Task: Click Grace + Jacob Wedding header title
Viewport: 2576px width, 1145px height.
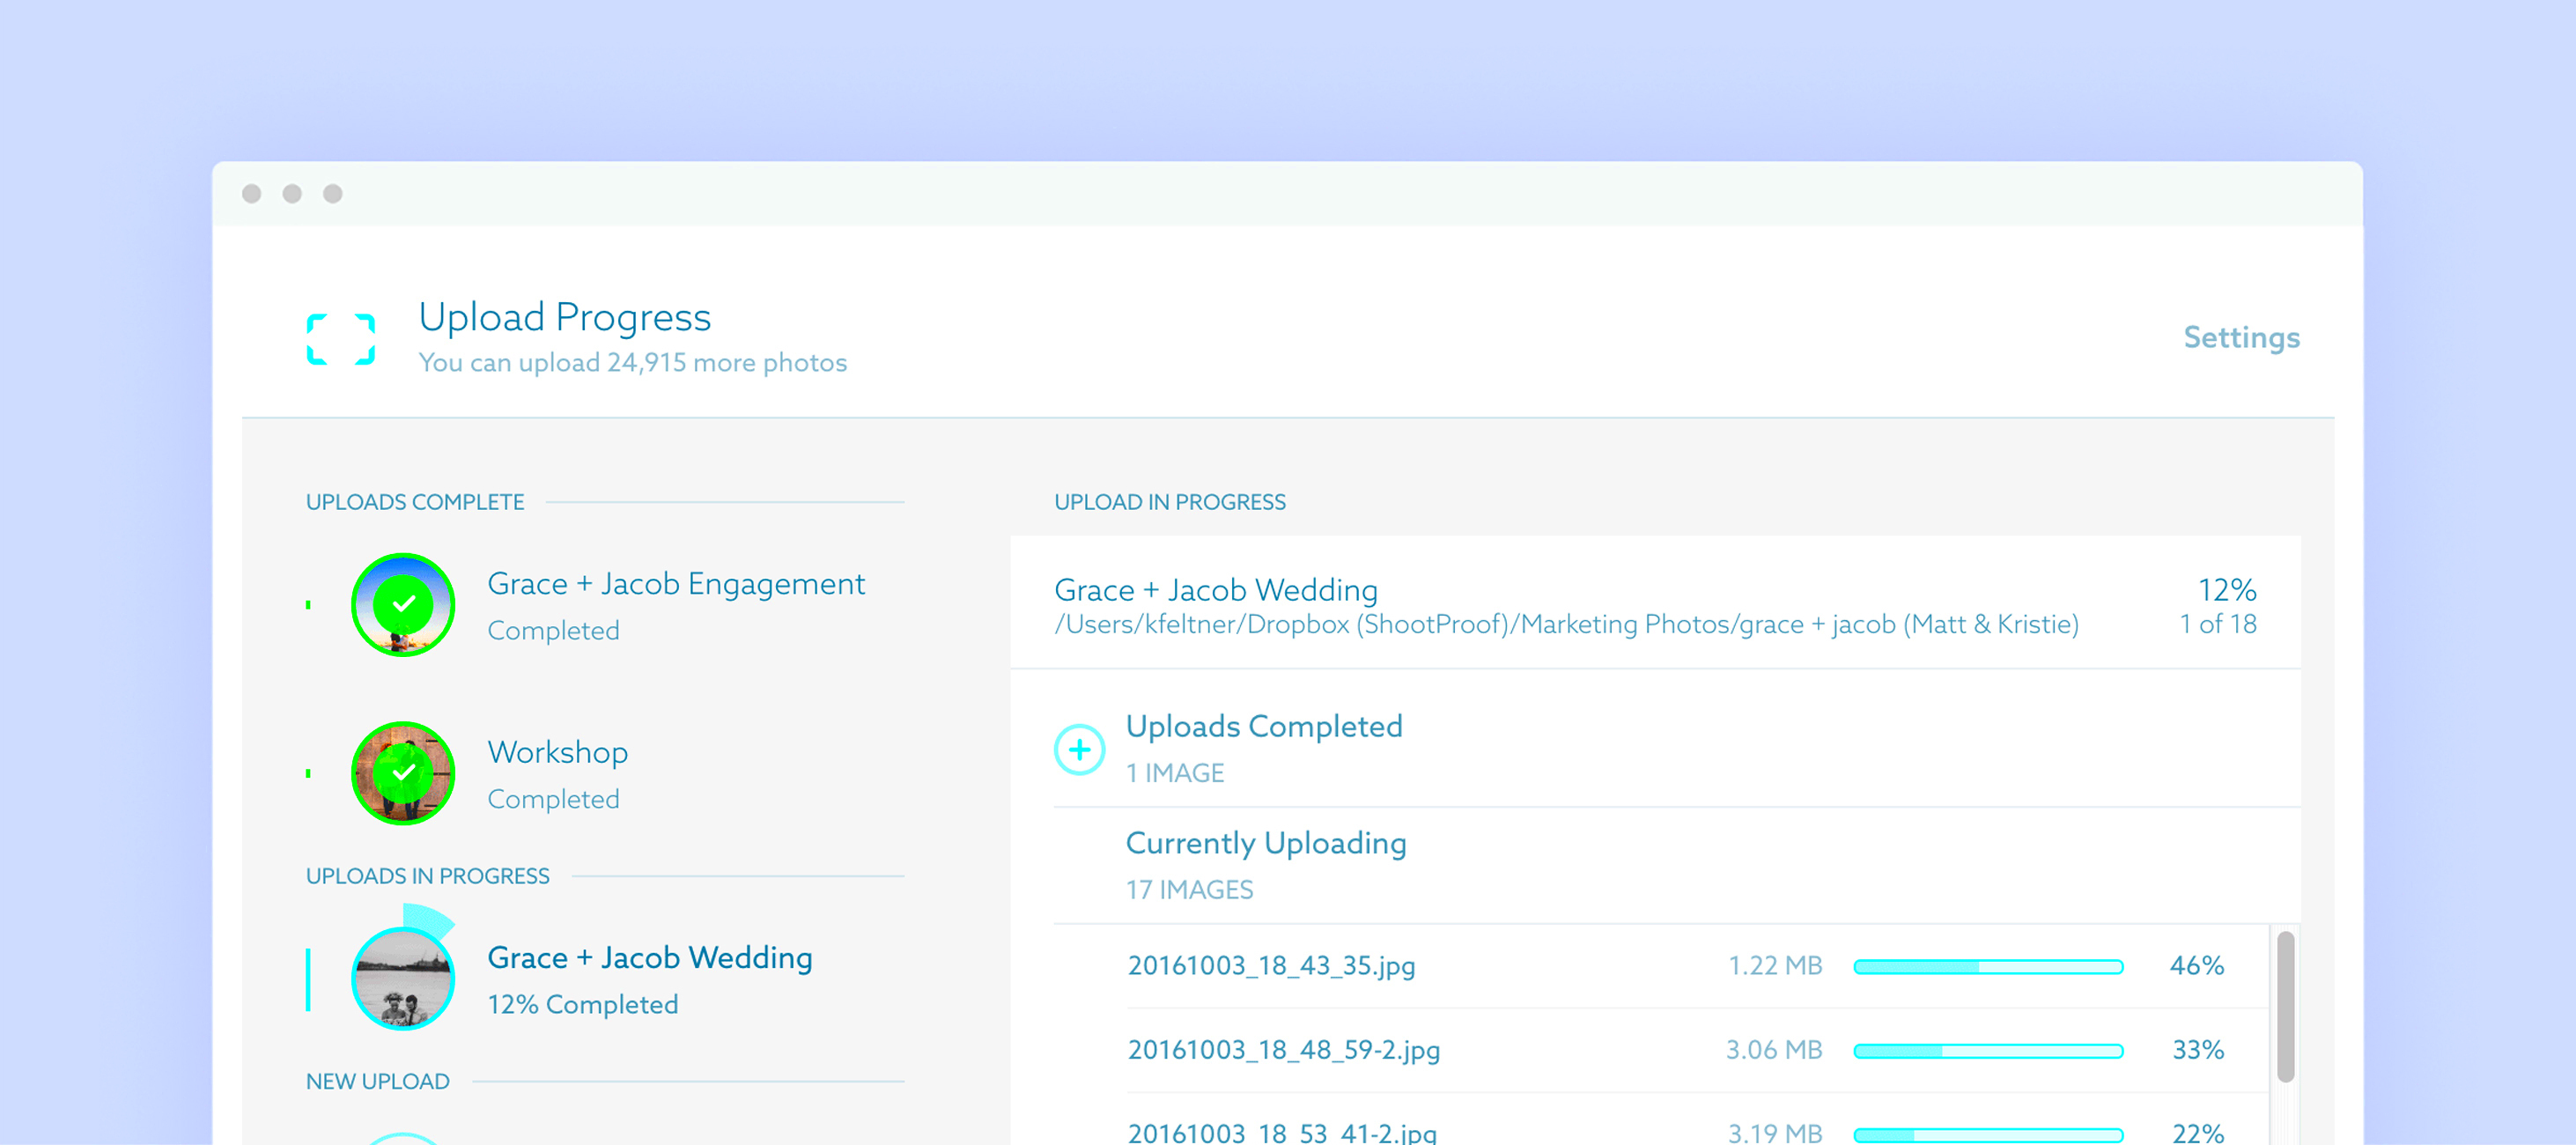Action: [1216, 590]
